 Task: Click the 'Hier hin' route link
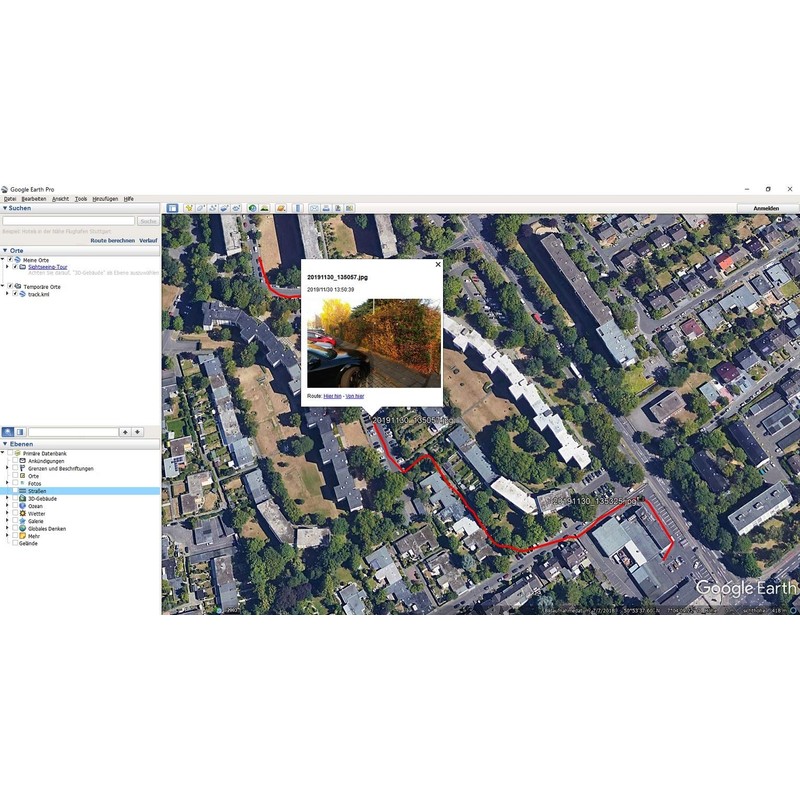click(332, 397)
